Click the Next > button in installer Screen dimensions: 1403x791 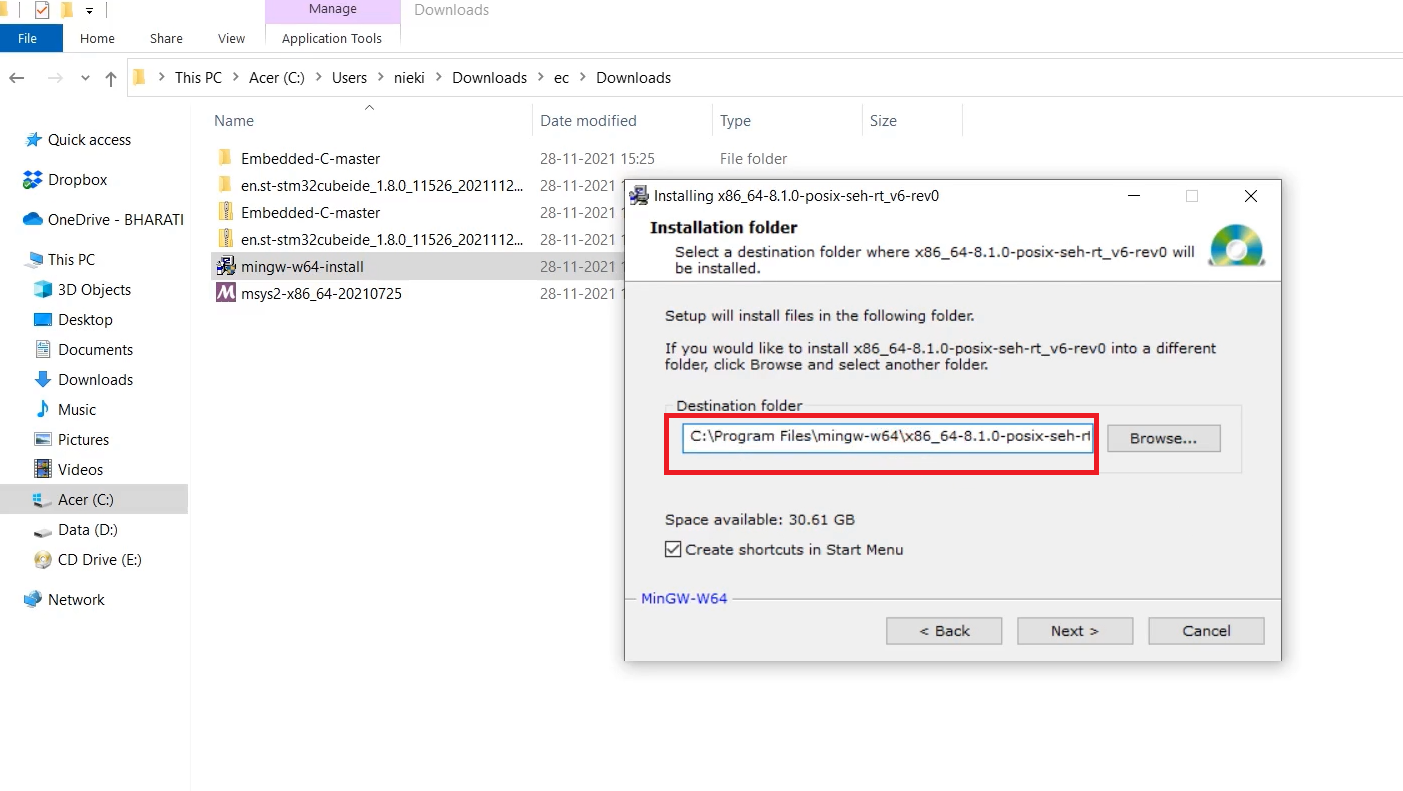pos(1075,631)
